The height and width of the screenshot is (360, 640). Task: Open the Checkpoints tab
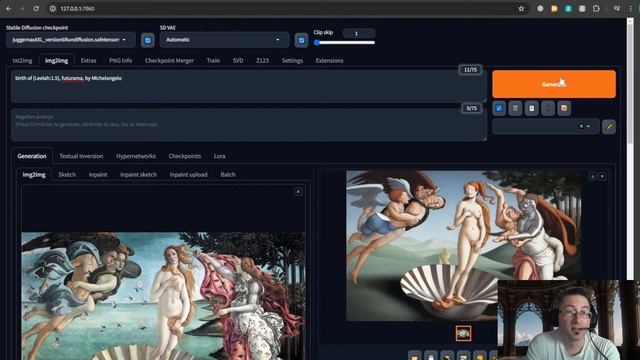pos(184,156)
